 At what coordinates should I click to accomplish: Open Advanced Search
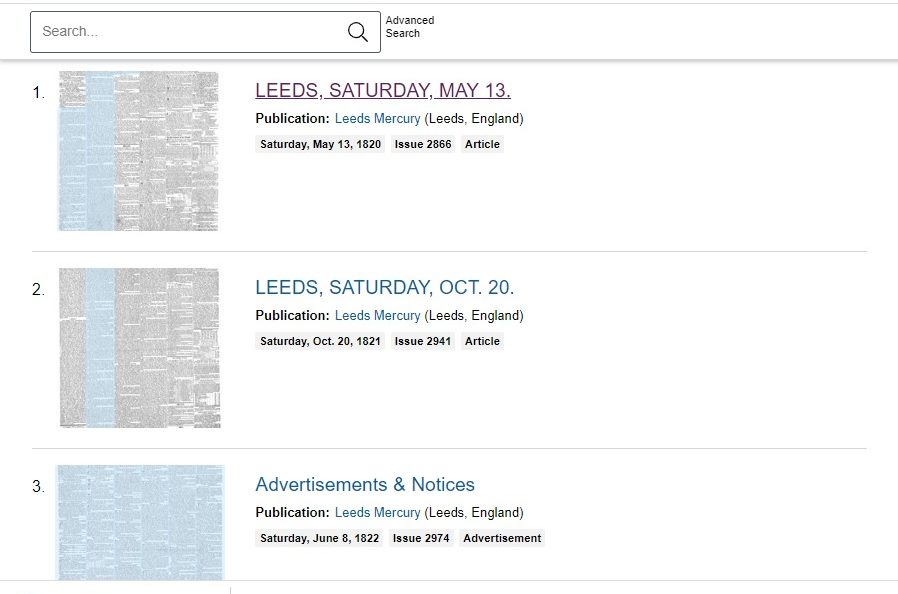(x=409, y=26)
